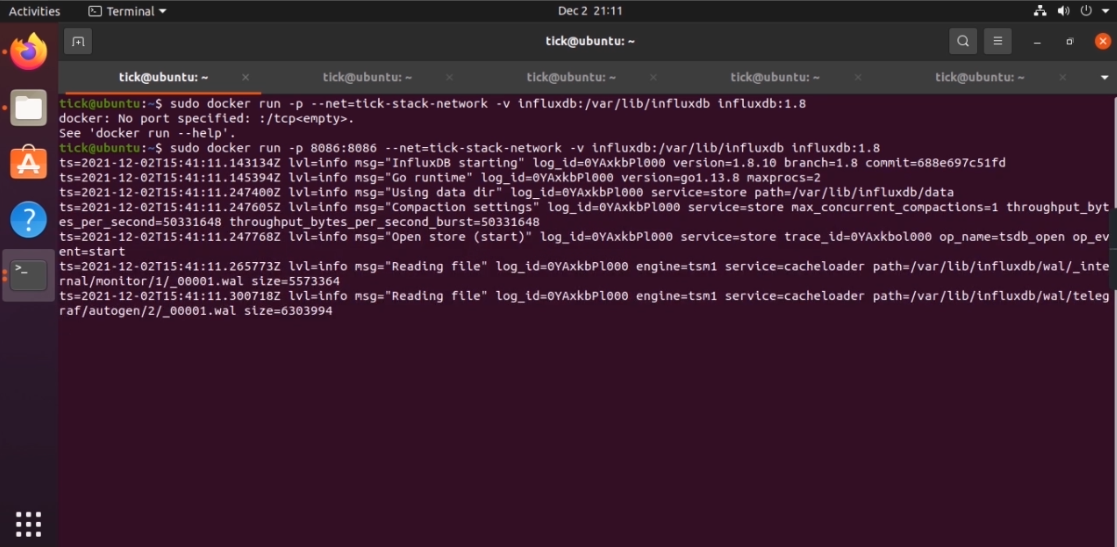Image resolution: width=1117 pixels, height=547 pixels.
Task: Open a new terminal tab
Action: tap(78, 41)
